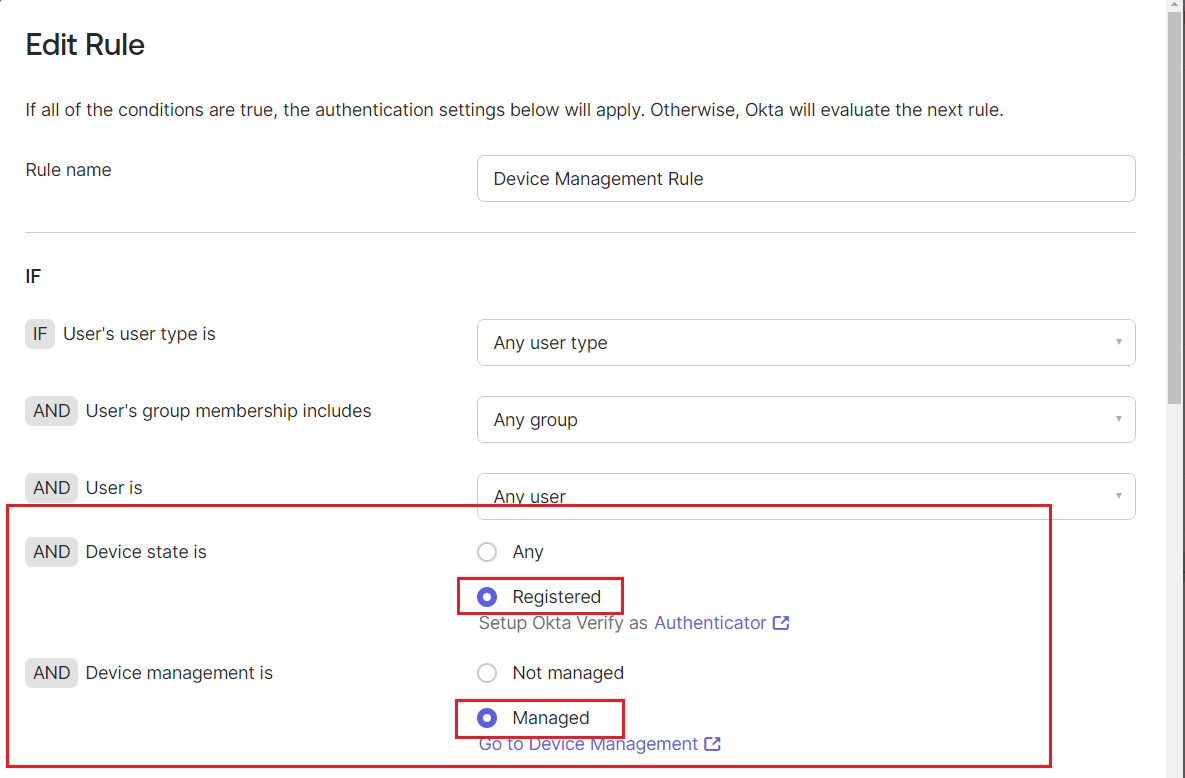Click the external link icon beside Go to Device Management
The width and height of the screenshot is (1185, 778).
(713, 744)
